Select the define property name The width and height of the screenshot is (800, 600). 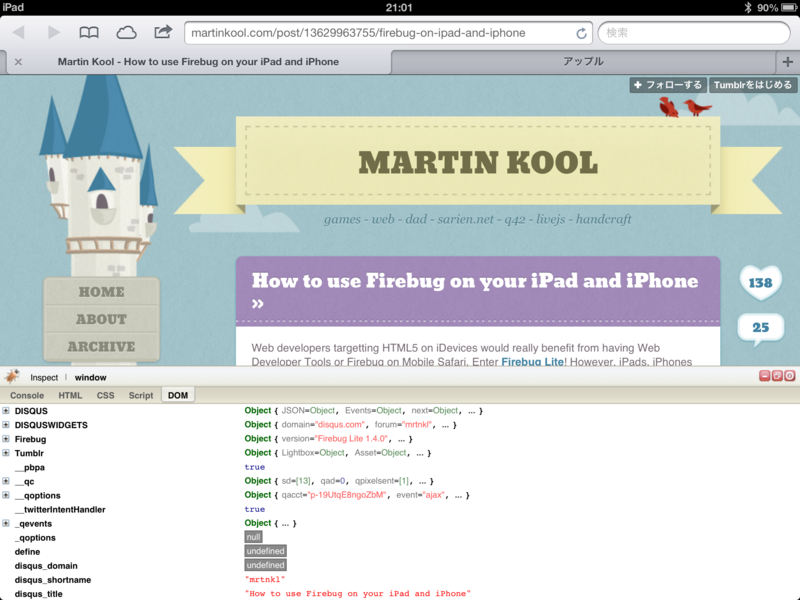click(x=27, y=552)
